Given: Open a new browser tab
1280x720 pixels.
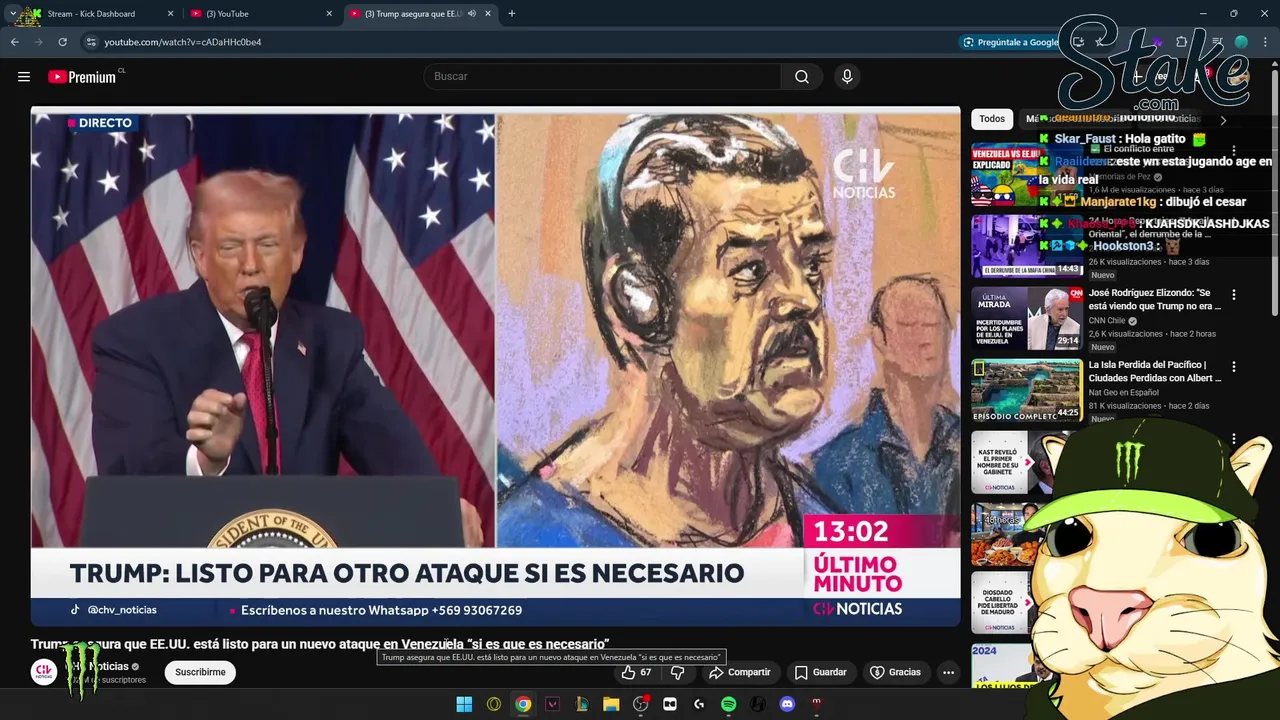Looking at the screenshot, I should (x=511, y=14).
